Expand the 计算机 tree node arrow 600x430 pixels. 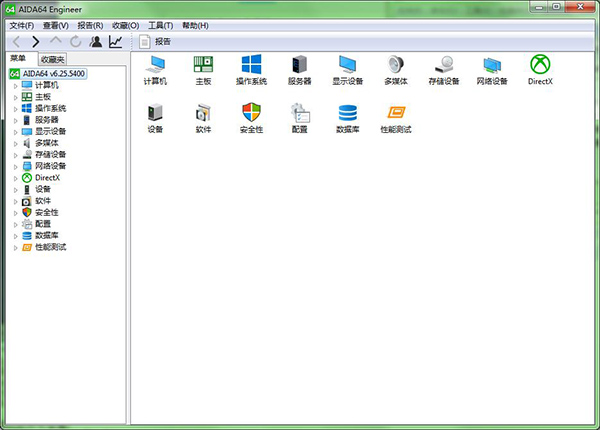[x=16, y=86]
